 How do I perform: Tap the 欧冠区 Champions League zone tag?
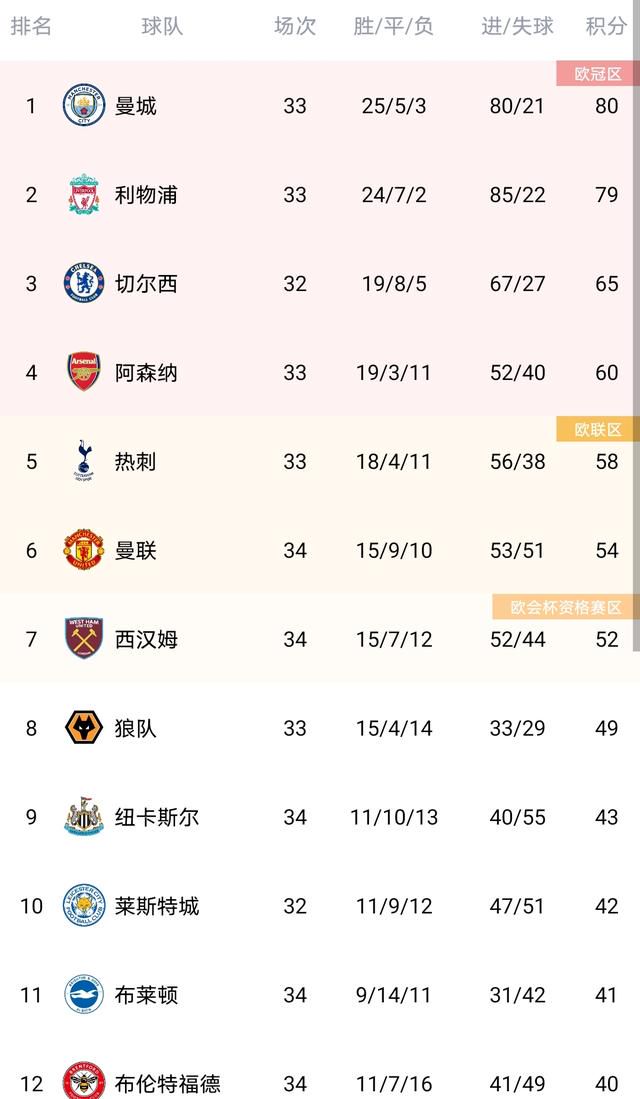click(x=598, y=74)
